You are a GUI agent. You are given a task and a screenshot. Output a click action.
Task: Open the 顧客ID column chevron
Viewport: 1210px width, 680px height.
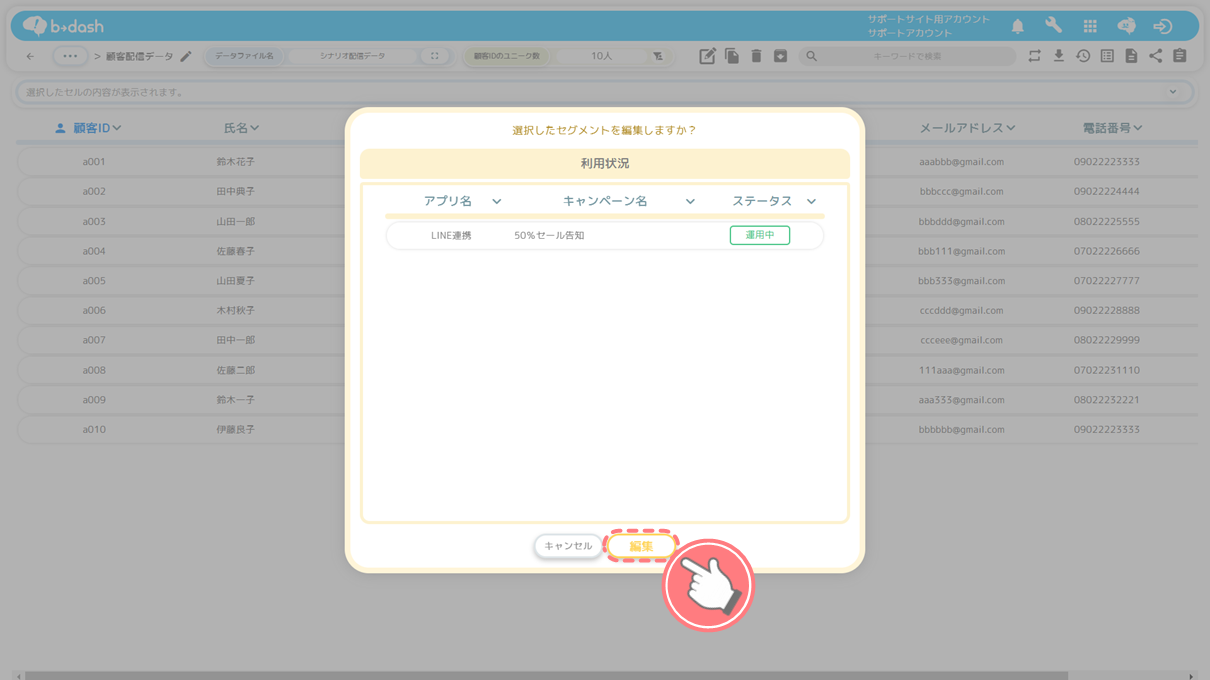[117, 128]
